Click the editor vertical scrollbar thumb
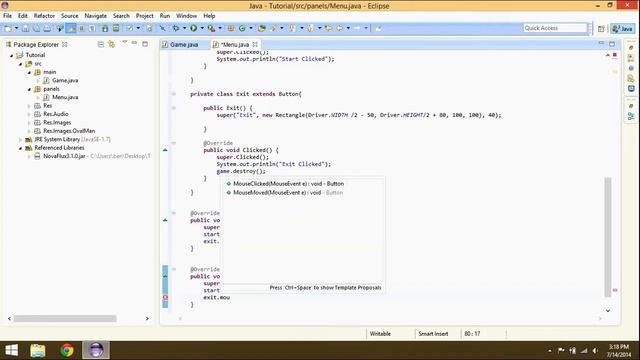The image size is (640, 360). pos(608,238)
